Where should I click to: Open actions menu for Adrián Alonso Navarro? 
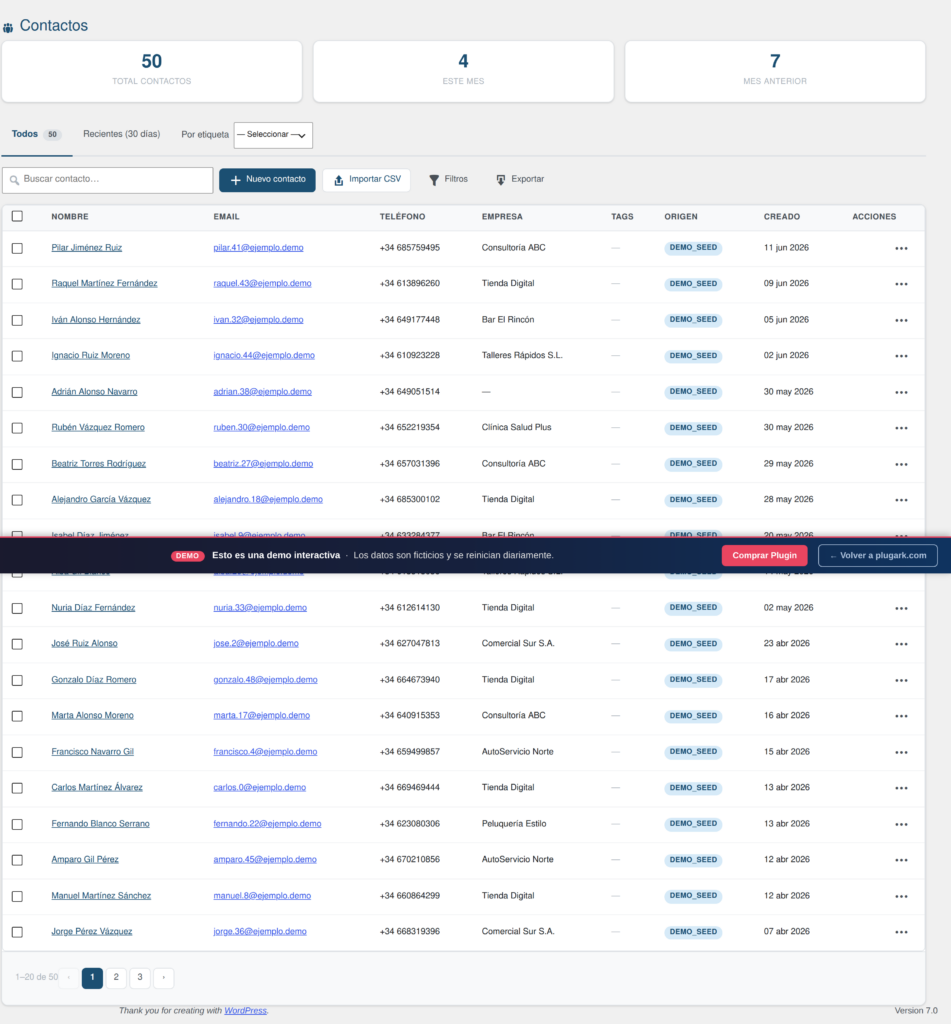(901, 392)
